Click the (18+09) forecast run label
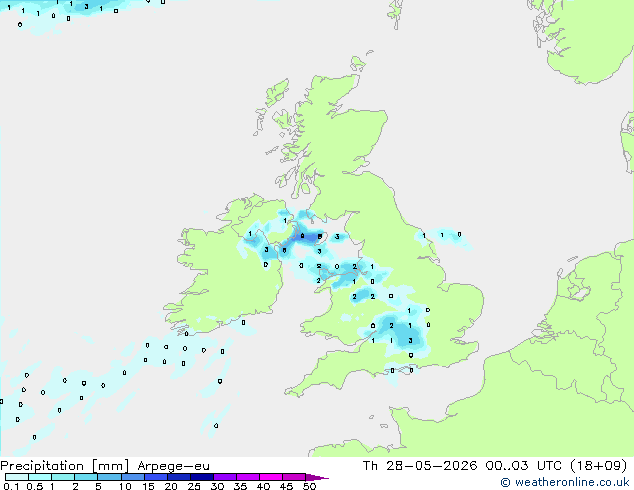The width and height of the screenshot is (634, 490). point(598,466)
